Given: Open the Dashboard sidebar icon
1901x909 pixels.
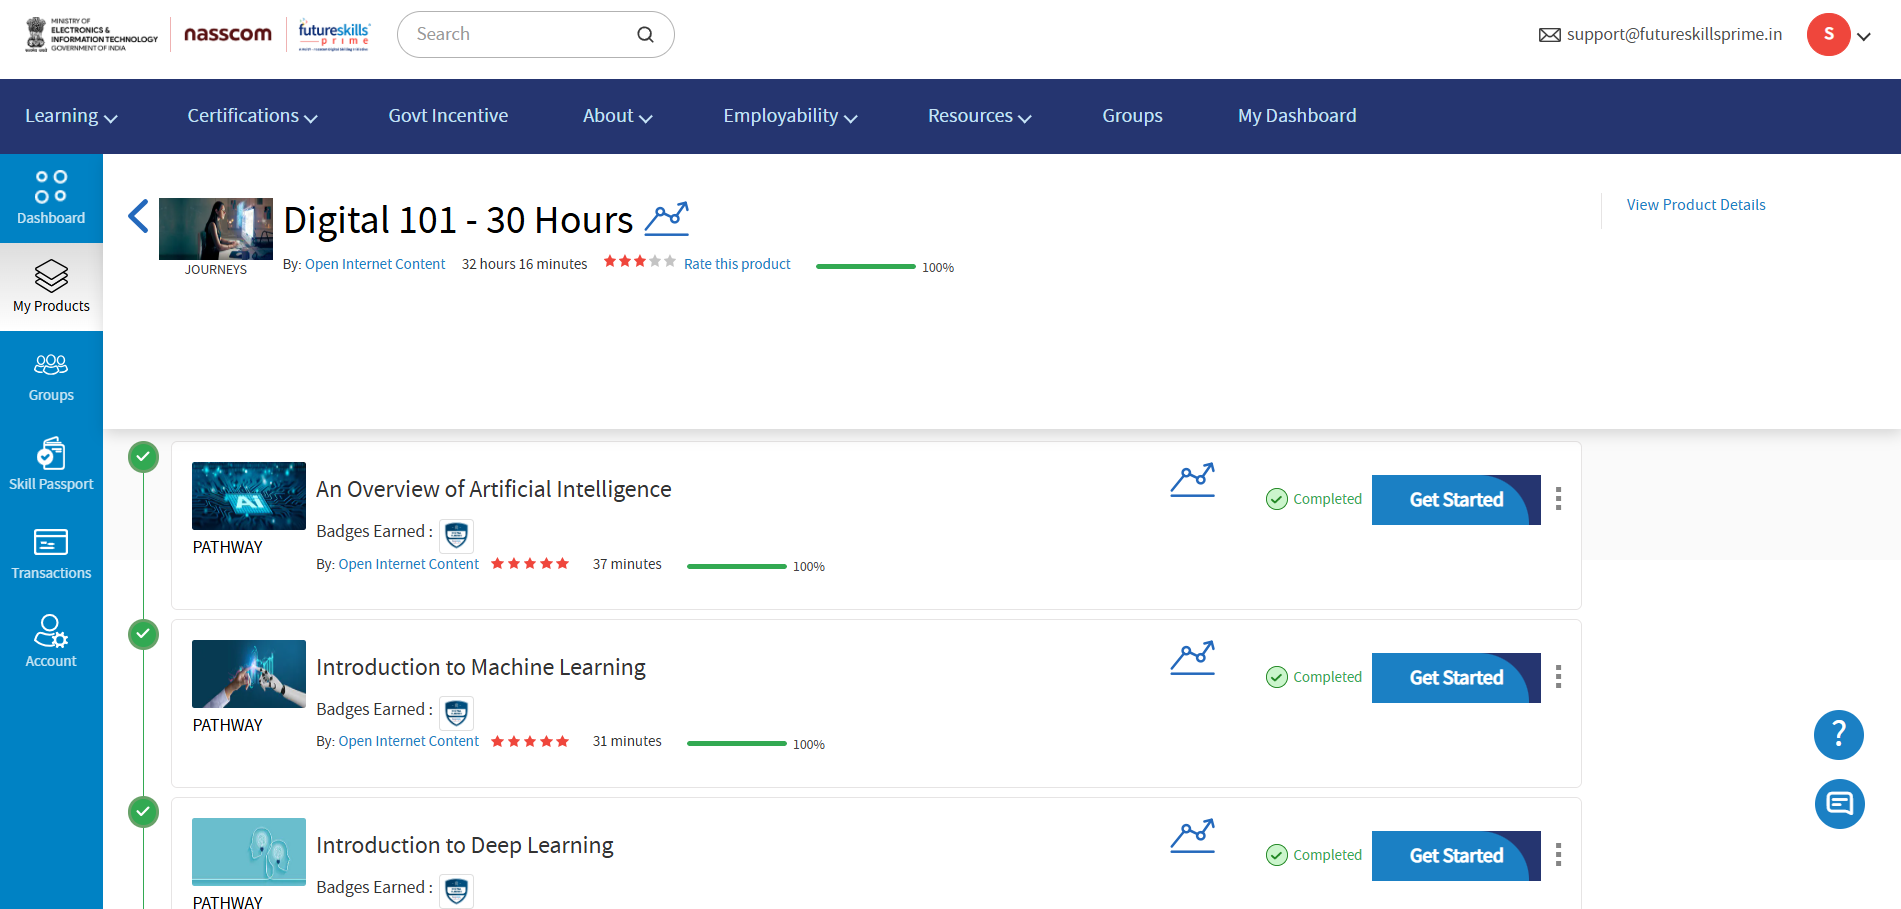Looking at the screenshot, I should (51, 198).
